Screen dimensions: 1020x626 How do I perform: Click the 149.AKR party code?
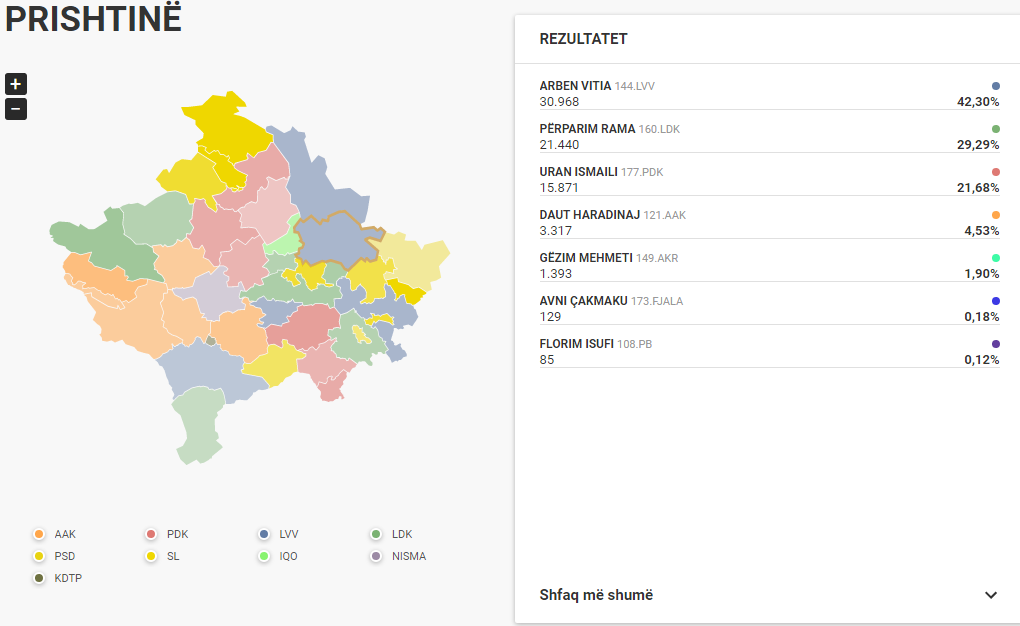(x=657, y=258)
